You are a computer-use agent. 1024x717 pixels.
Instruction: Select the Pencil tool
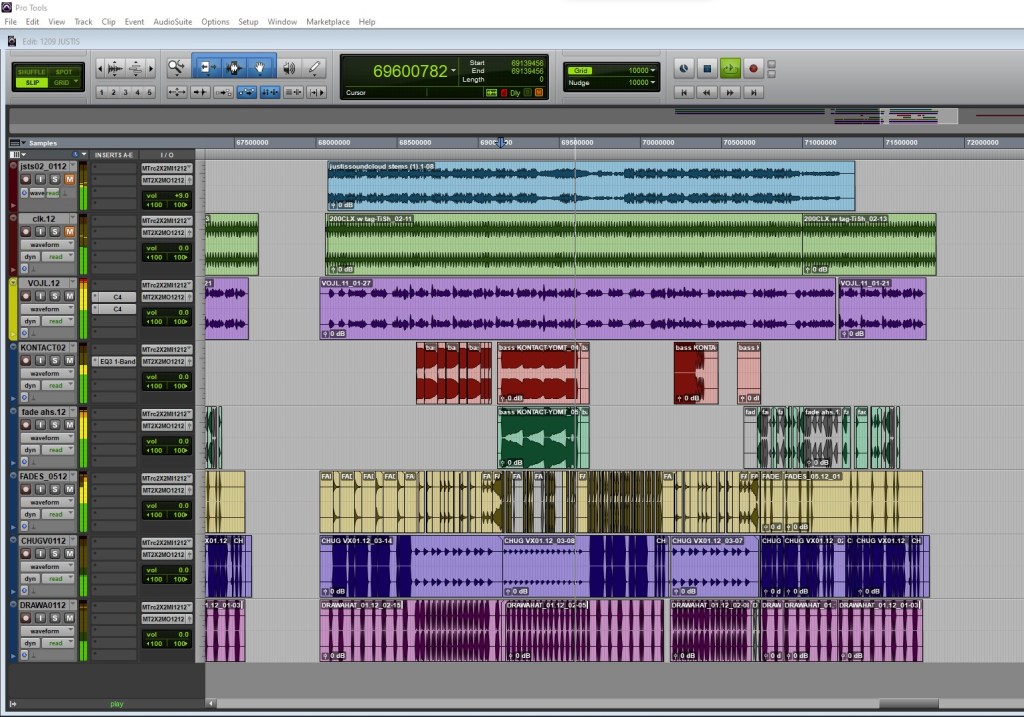tap(315, 68)
